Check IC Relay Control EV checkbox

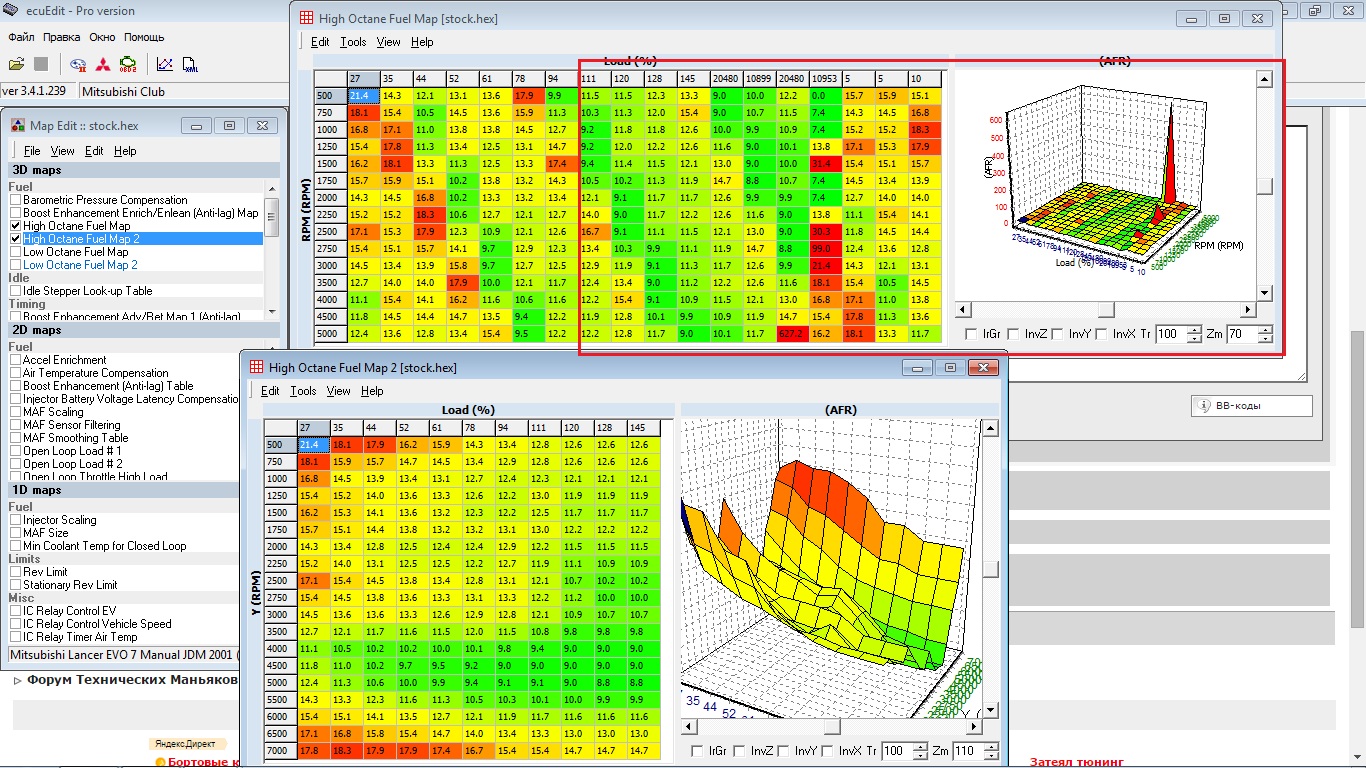15,611
